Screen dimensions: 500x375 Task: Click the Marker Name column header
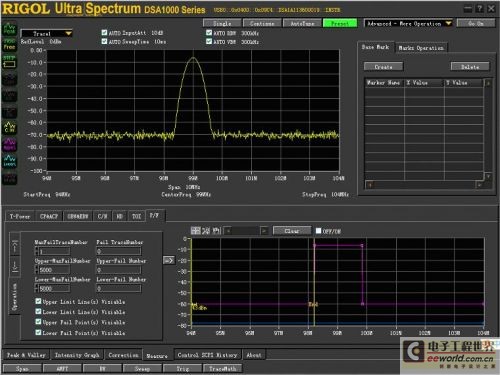(x=384, y=83)
